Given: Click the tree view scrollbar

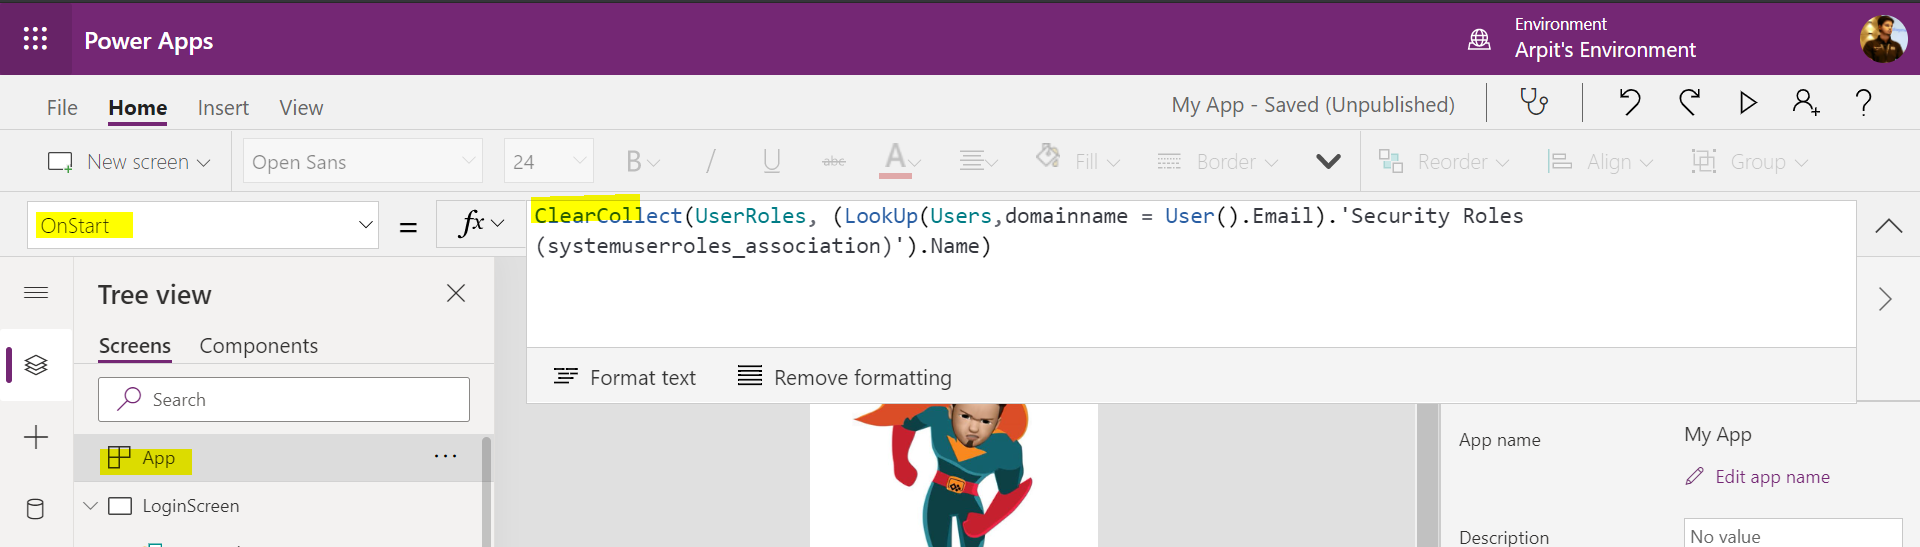Looking at the screenshot, I should (487, 491).
